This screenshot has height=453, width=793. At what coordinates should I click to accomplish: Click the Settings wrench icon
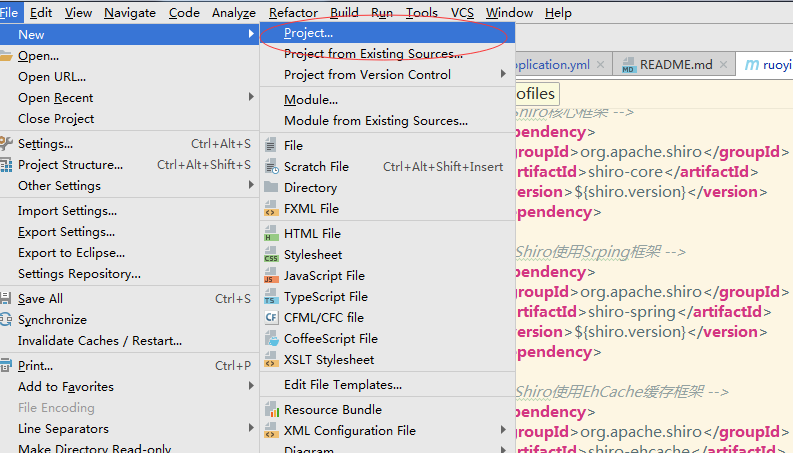tap(6, 144)
